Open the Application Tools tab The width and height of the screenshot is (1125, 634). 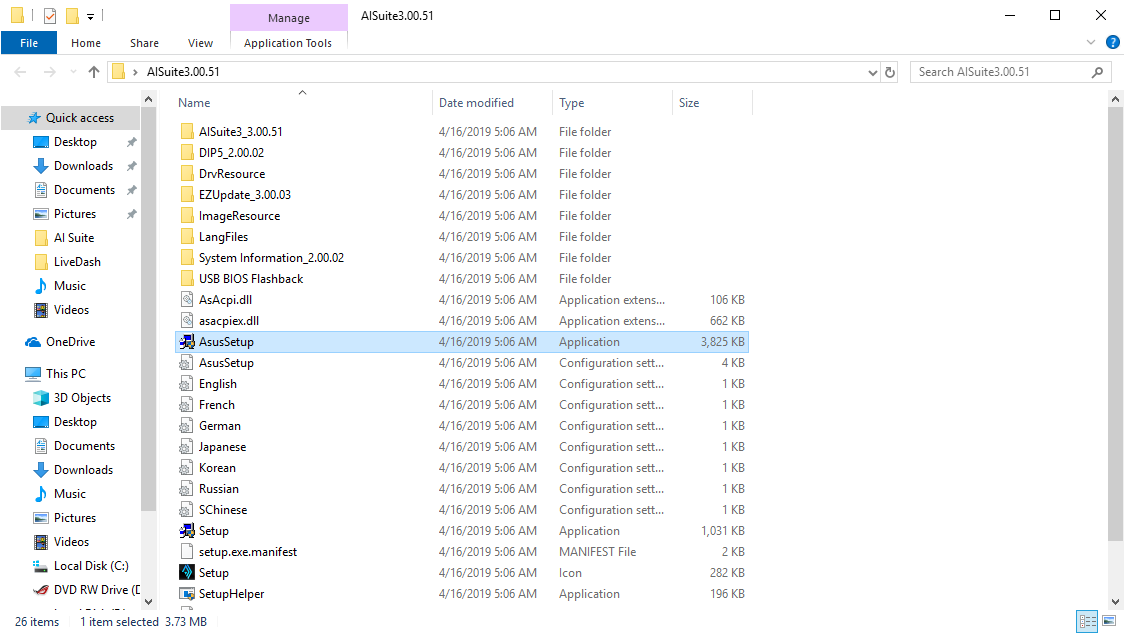tap(288, 43)
